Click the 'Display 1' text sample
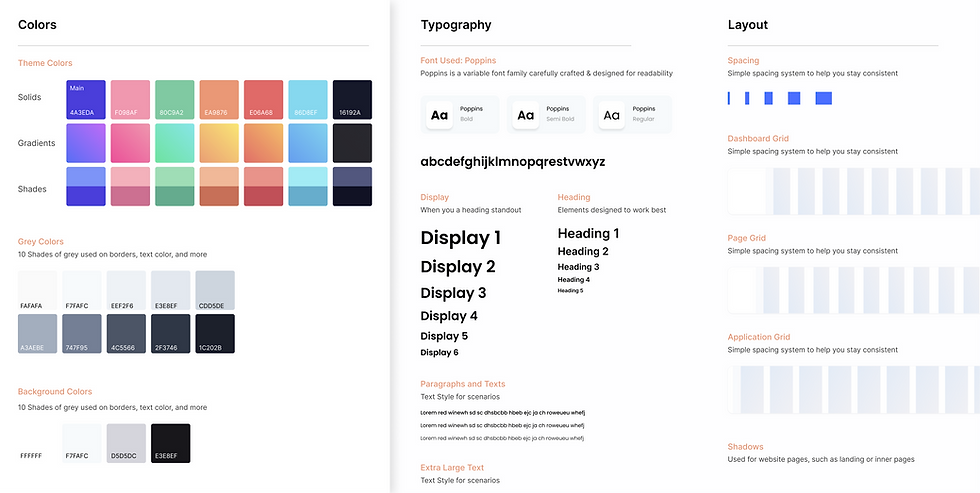 (x=461, y=238)
